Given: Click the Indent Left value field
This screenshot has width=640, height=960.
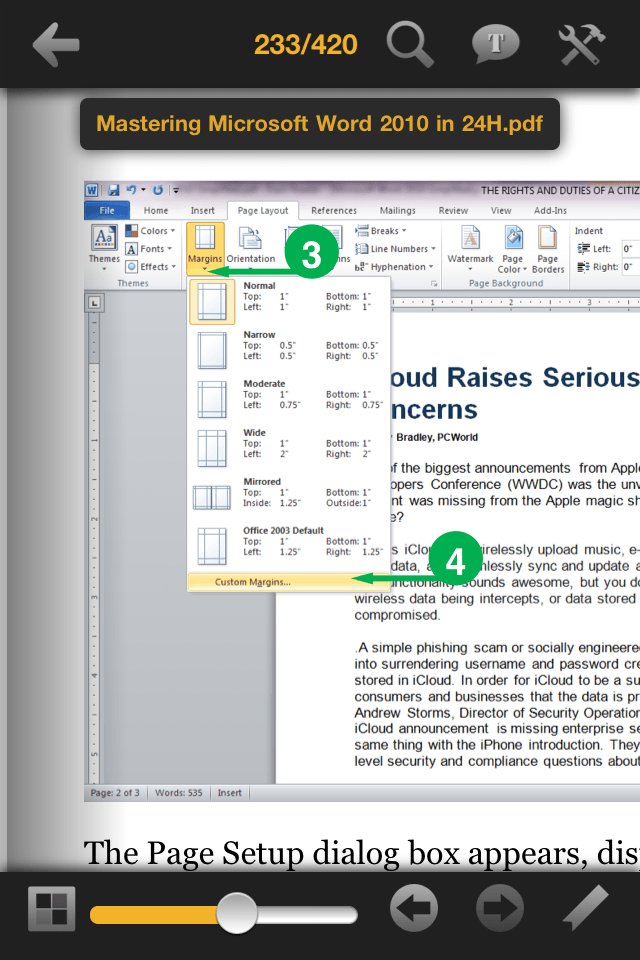Looking at the screenshot, I should tap(631, 249).
